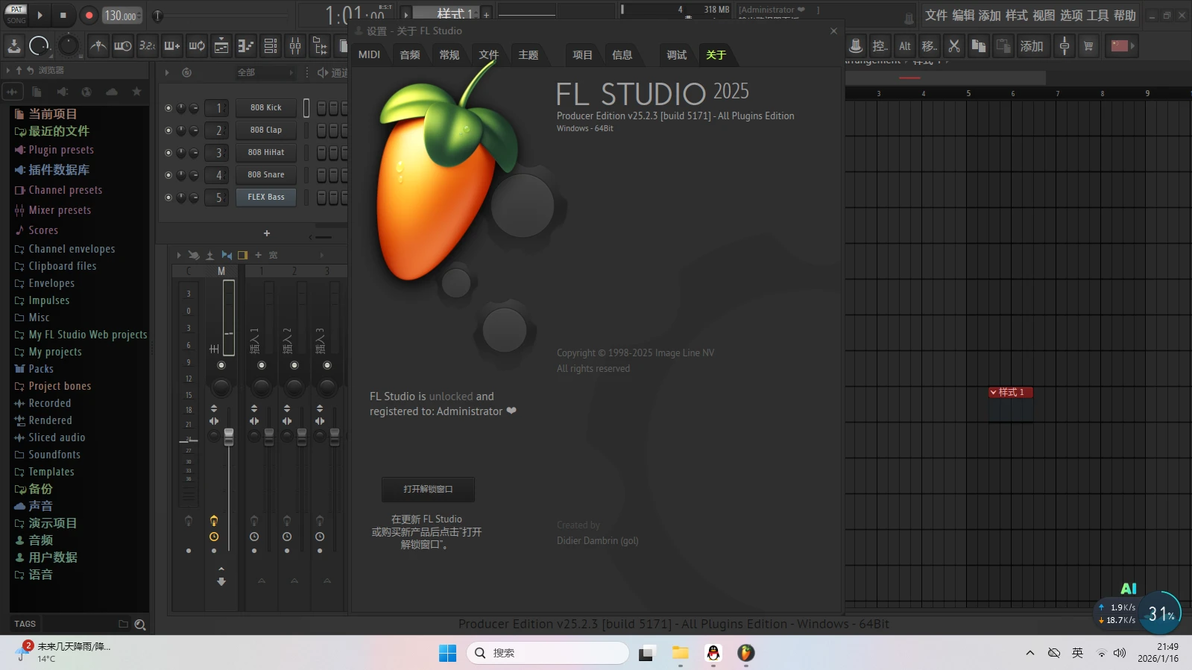Toggle the FLEX Bass channel mute LED
This screenshot has width=1192, height=670.
168,197
